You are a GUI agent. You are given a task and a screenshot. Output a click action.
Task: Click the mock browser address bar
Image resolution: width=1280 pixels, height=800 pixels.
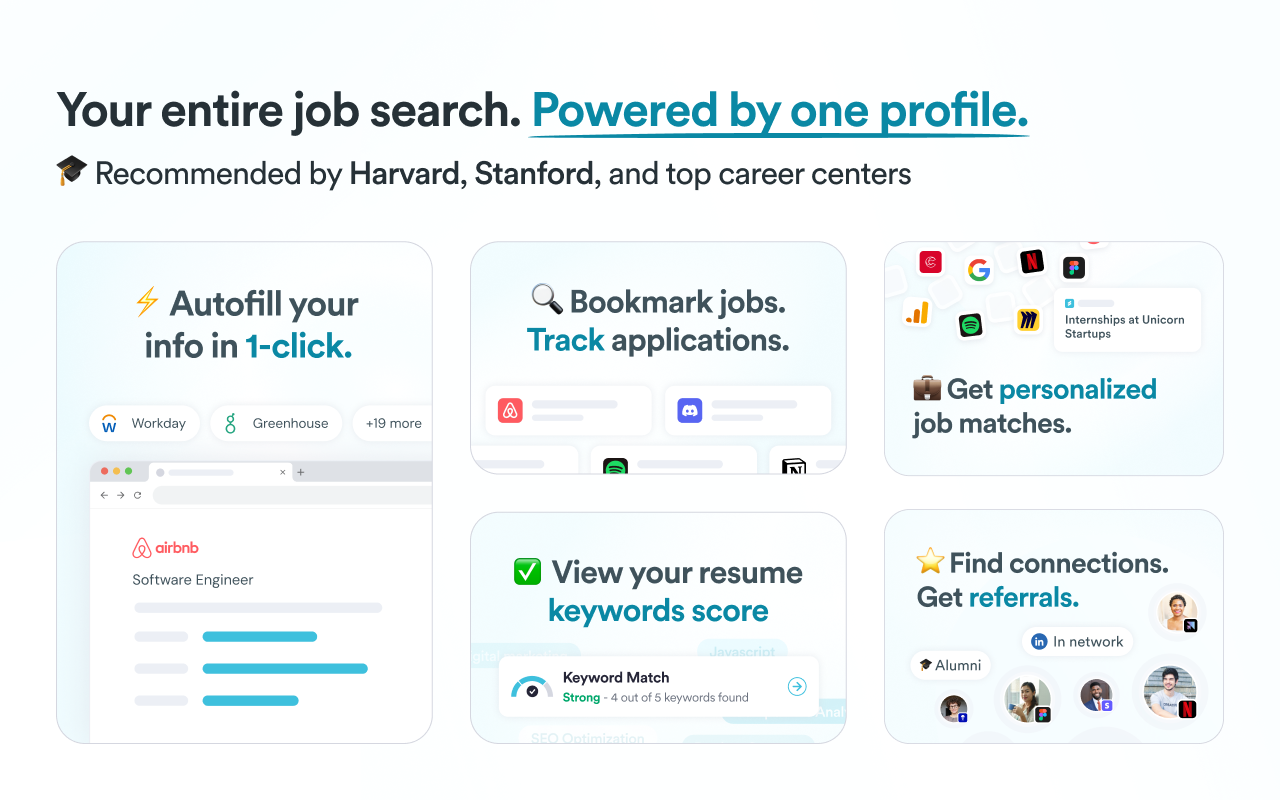290,495
